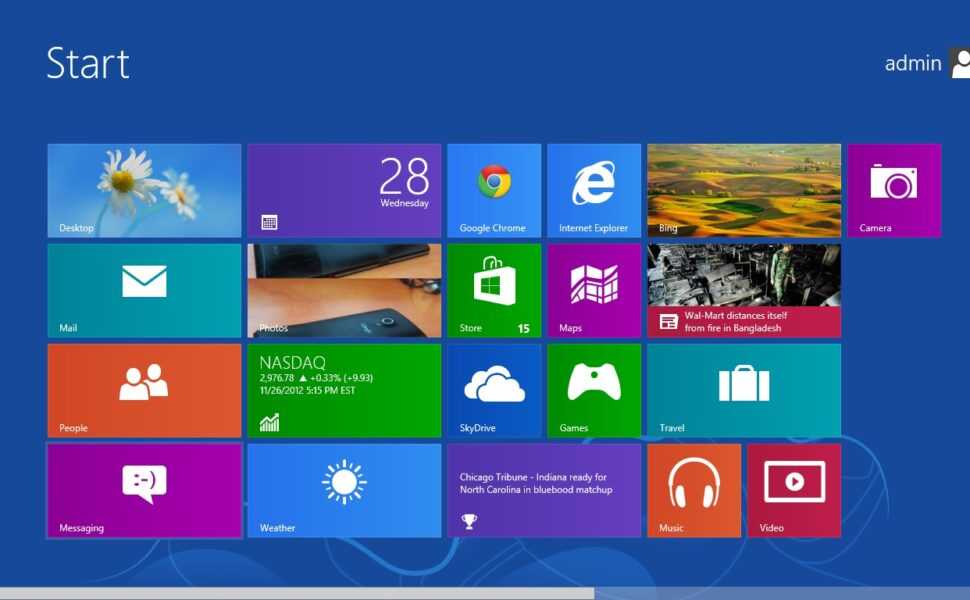Open the Photos tile
The height and width of the screenshot is (600, 970).
click(344, 291)
